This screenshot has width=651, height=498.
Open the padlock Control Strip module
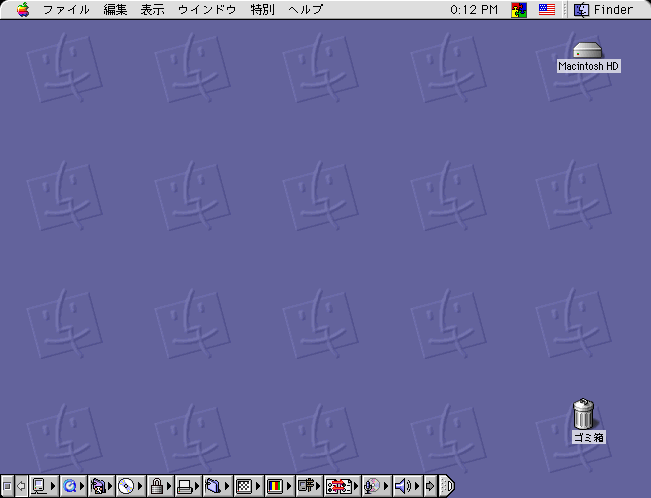pyautogui.click(x=160, y=486)
